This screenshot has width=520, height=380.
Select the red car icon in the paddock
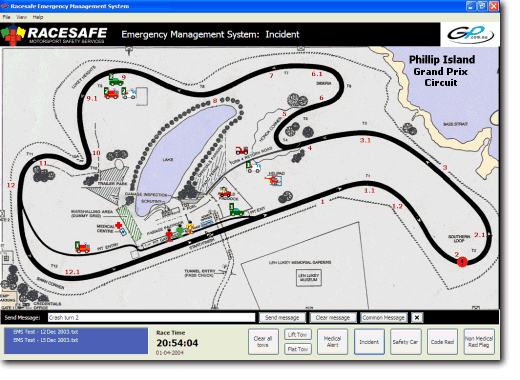(x=225, y=193)
